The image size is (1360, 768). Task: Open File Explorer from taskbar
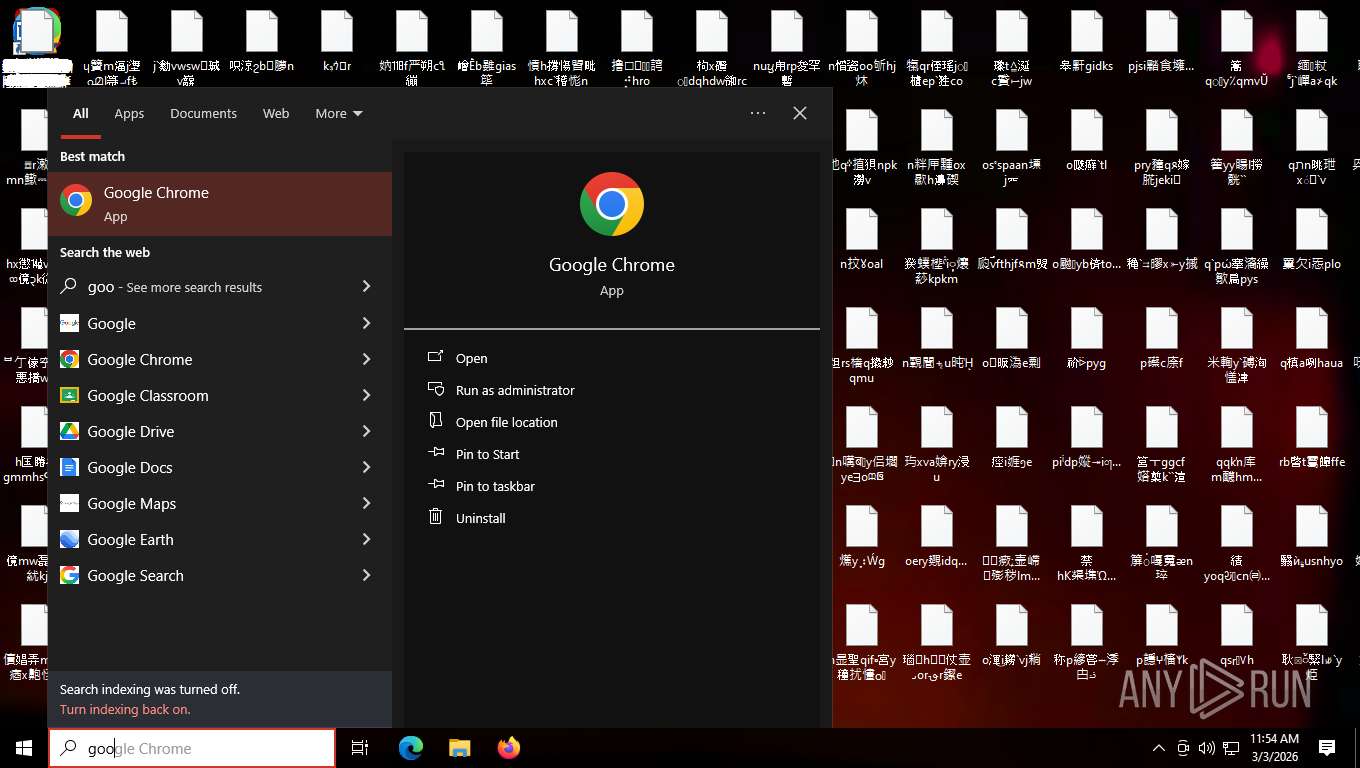pyautogui.click(x=459, y=748)
